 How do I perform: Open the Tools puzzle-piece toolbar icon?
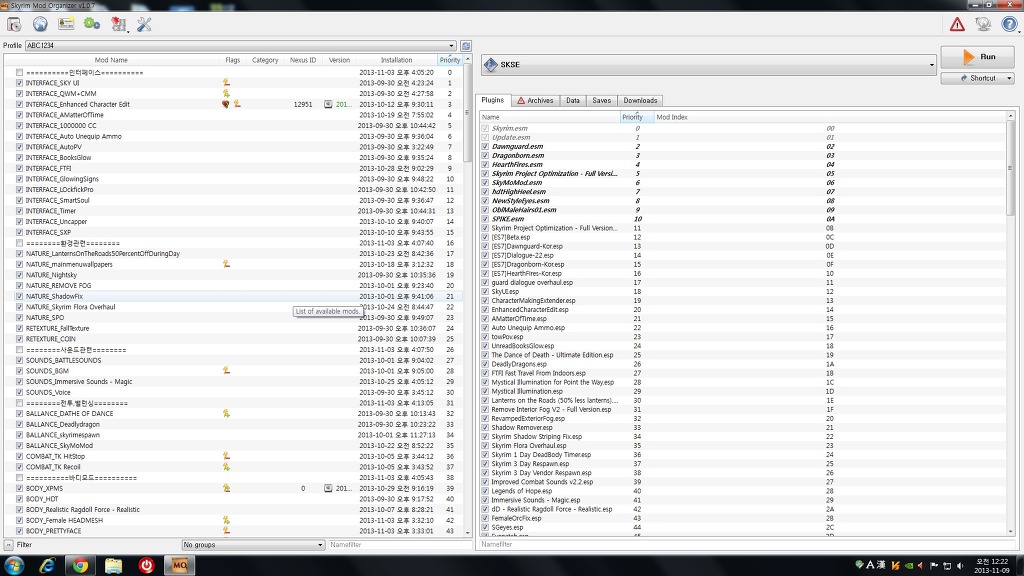[x=118, y=25]
